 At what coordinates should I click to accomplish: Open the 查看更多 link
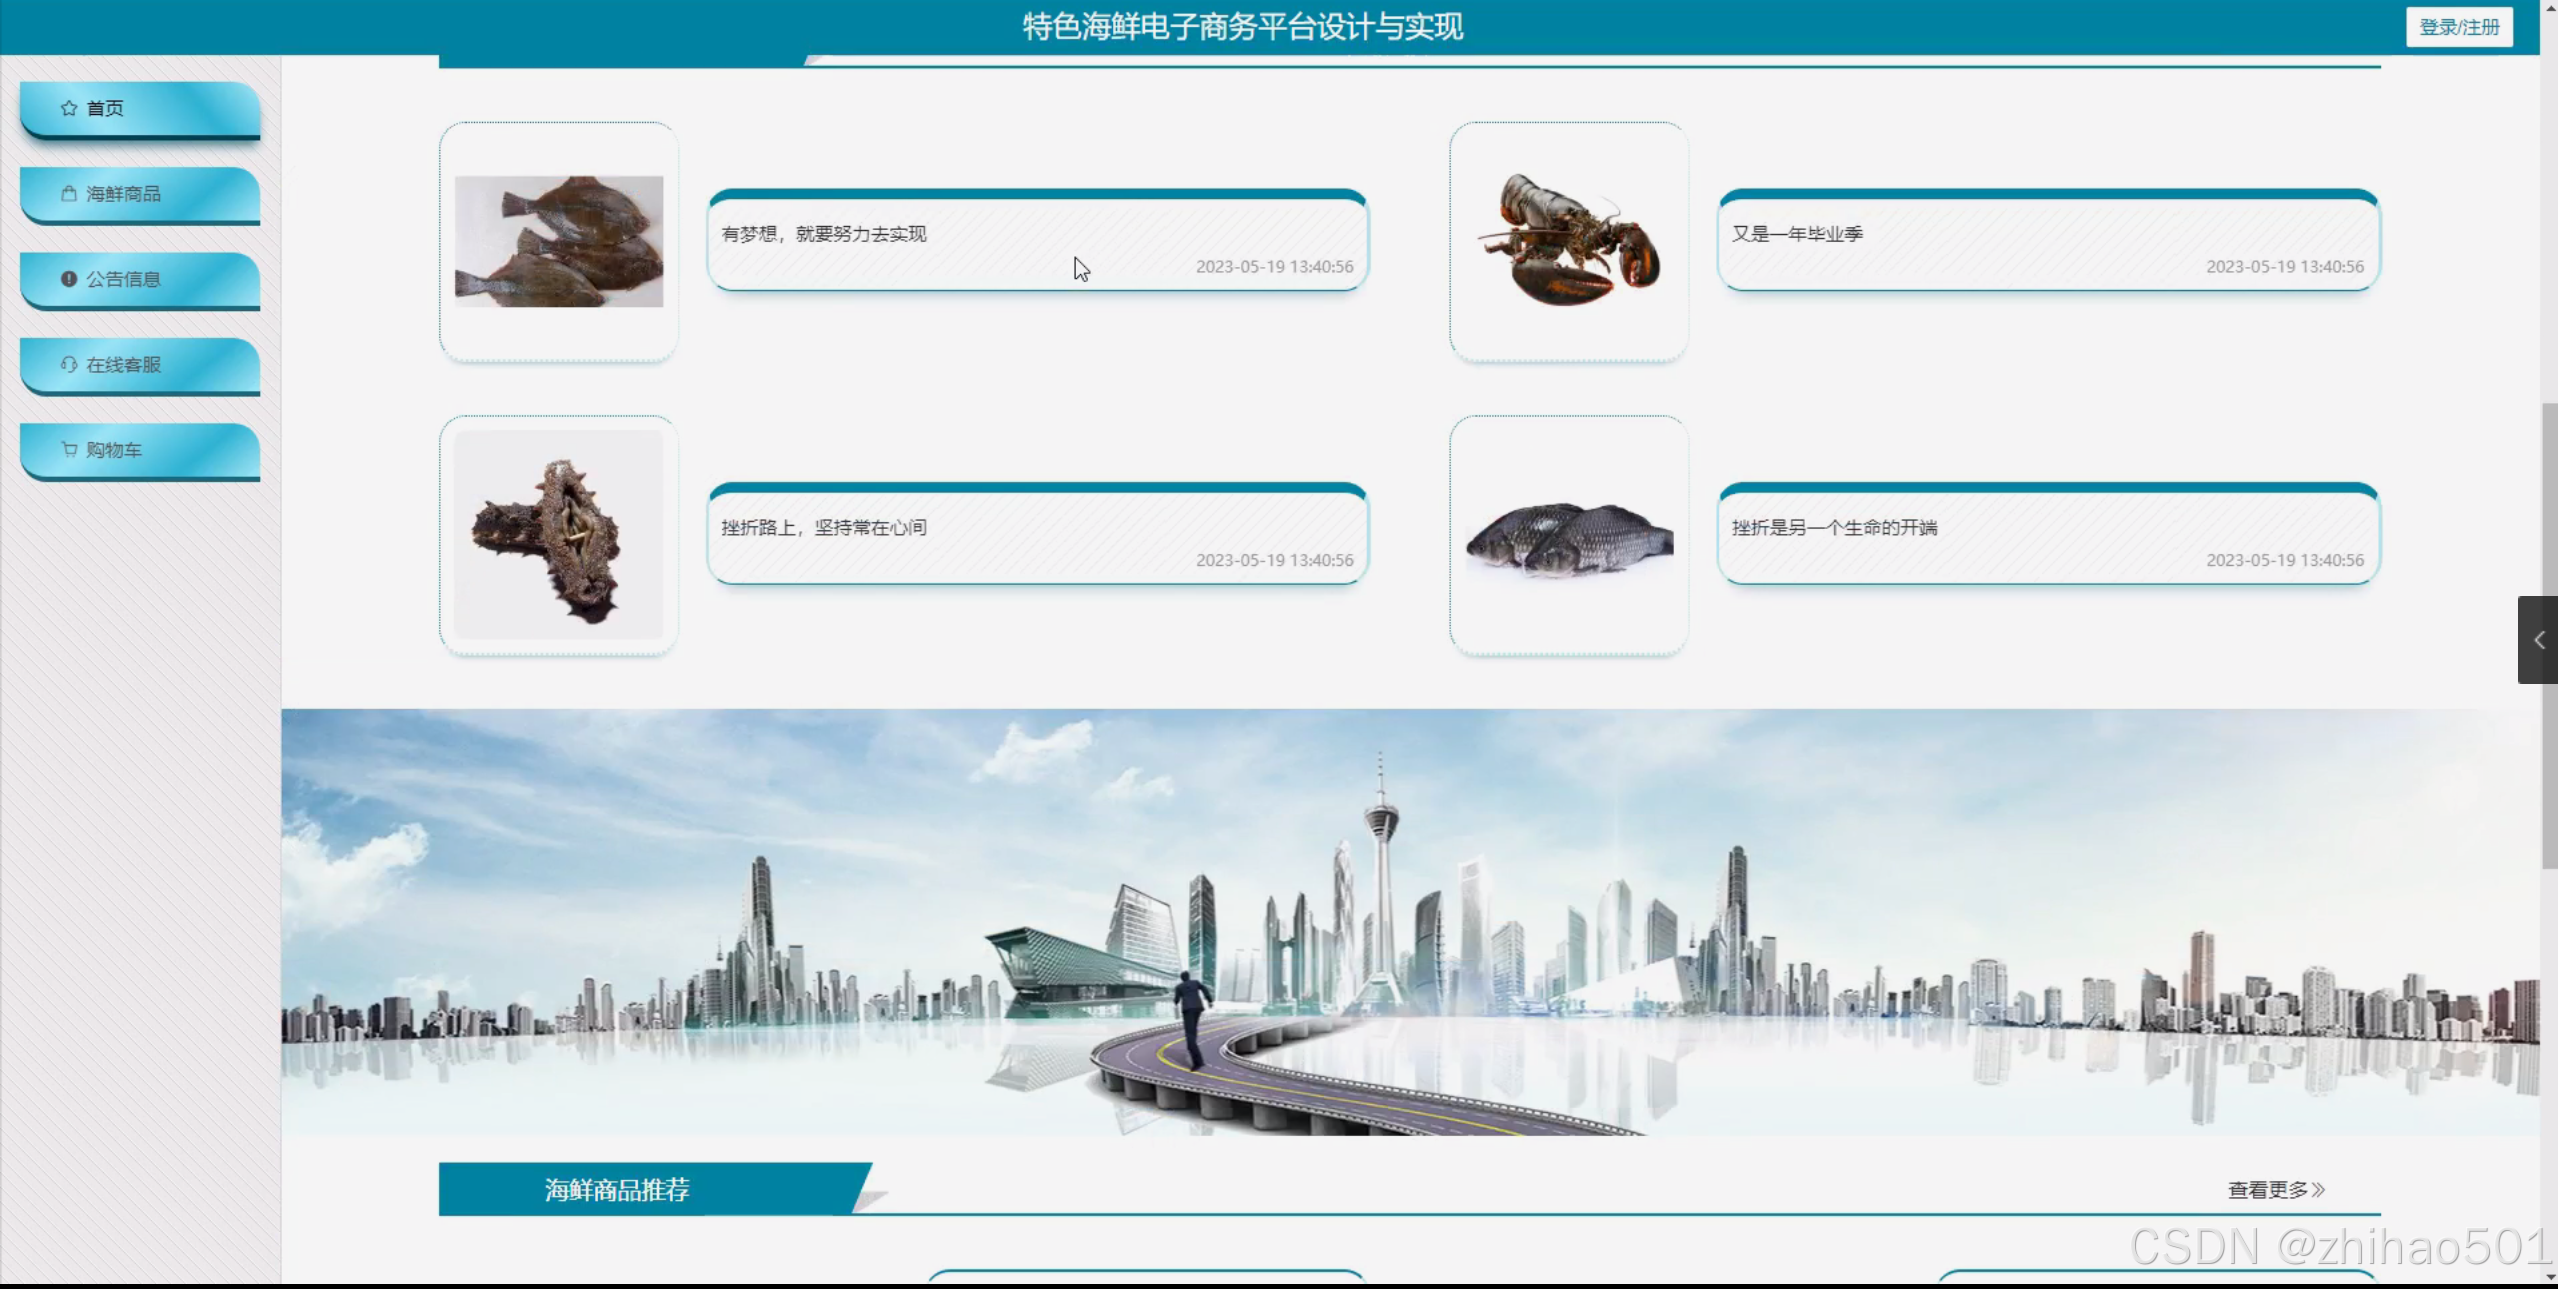pyautogui.click(x=2267, y=1190)
